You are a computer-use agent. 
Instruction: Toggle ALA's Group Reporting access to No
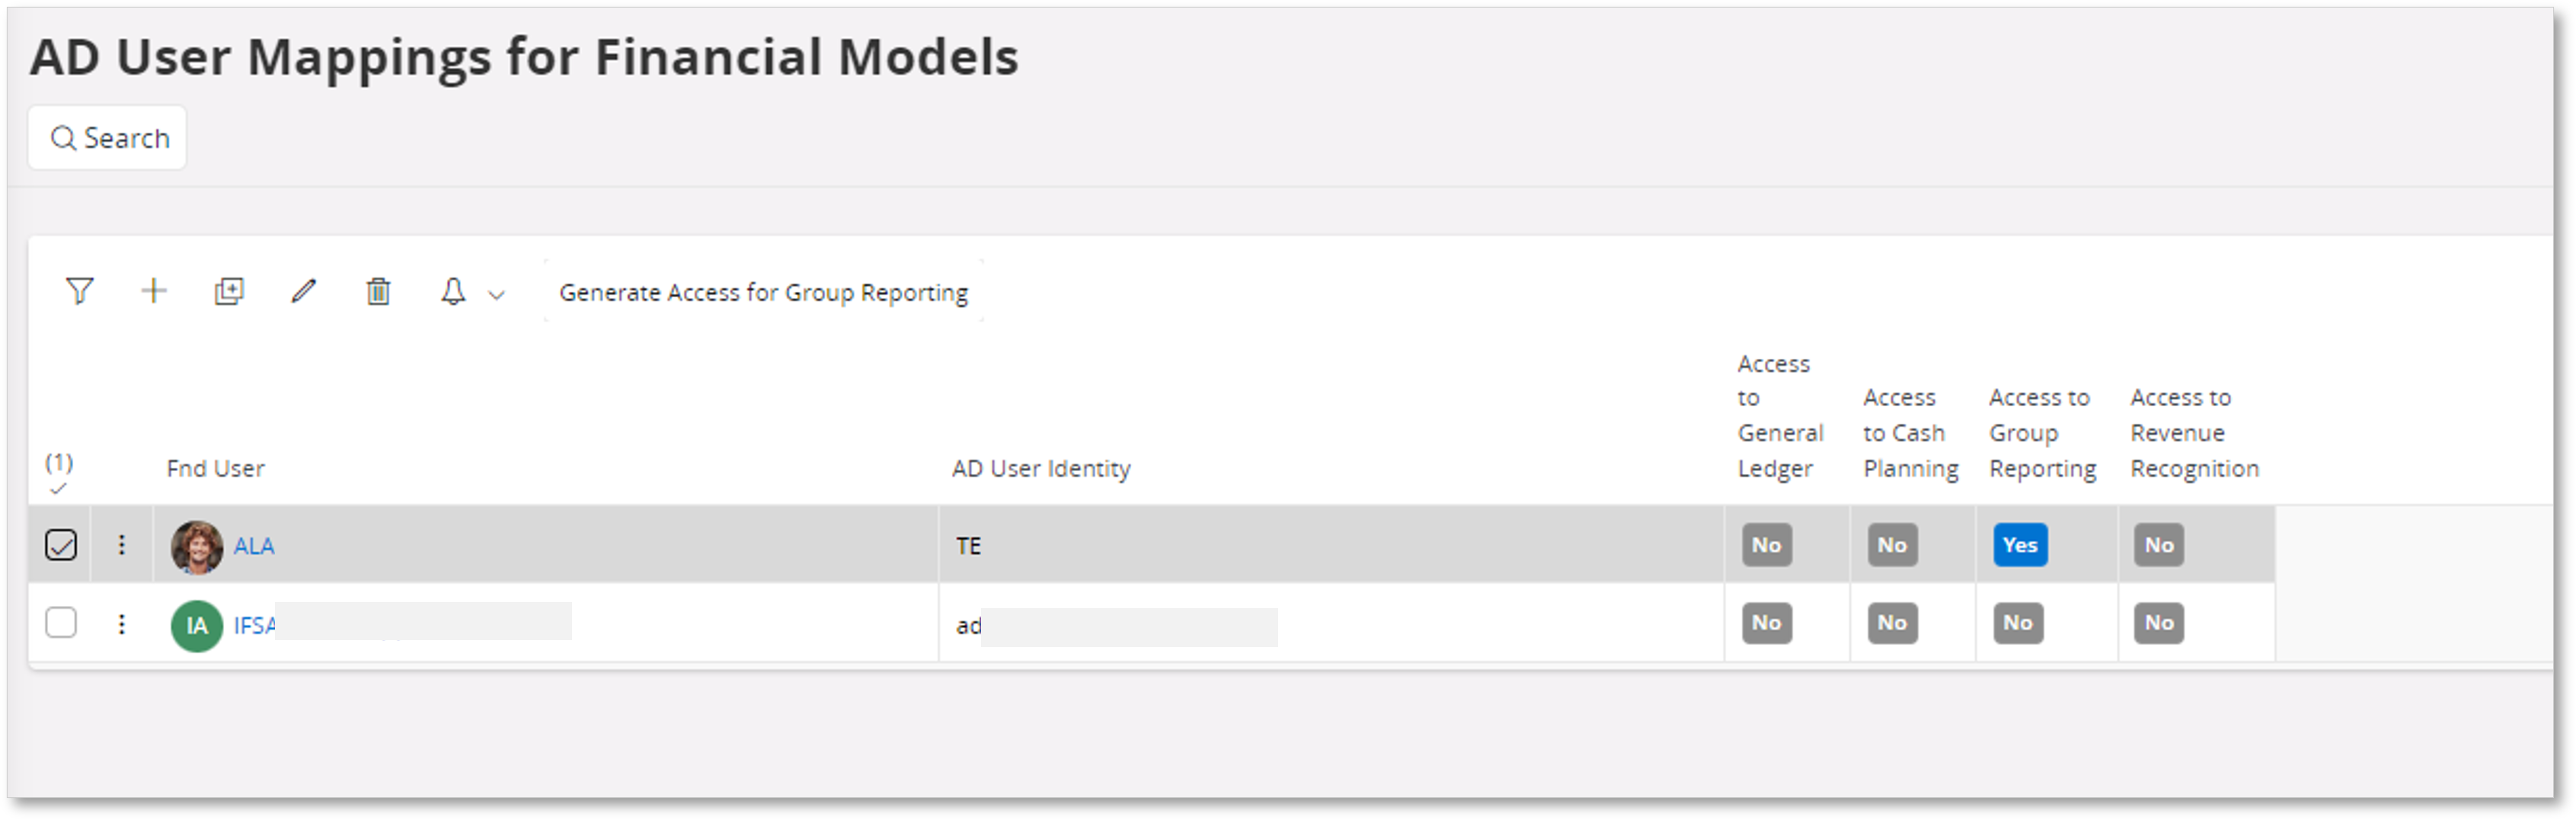tap(2020, 545)
